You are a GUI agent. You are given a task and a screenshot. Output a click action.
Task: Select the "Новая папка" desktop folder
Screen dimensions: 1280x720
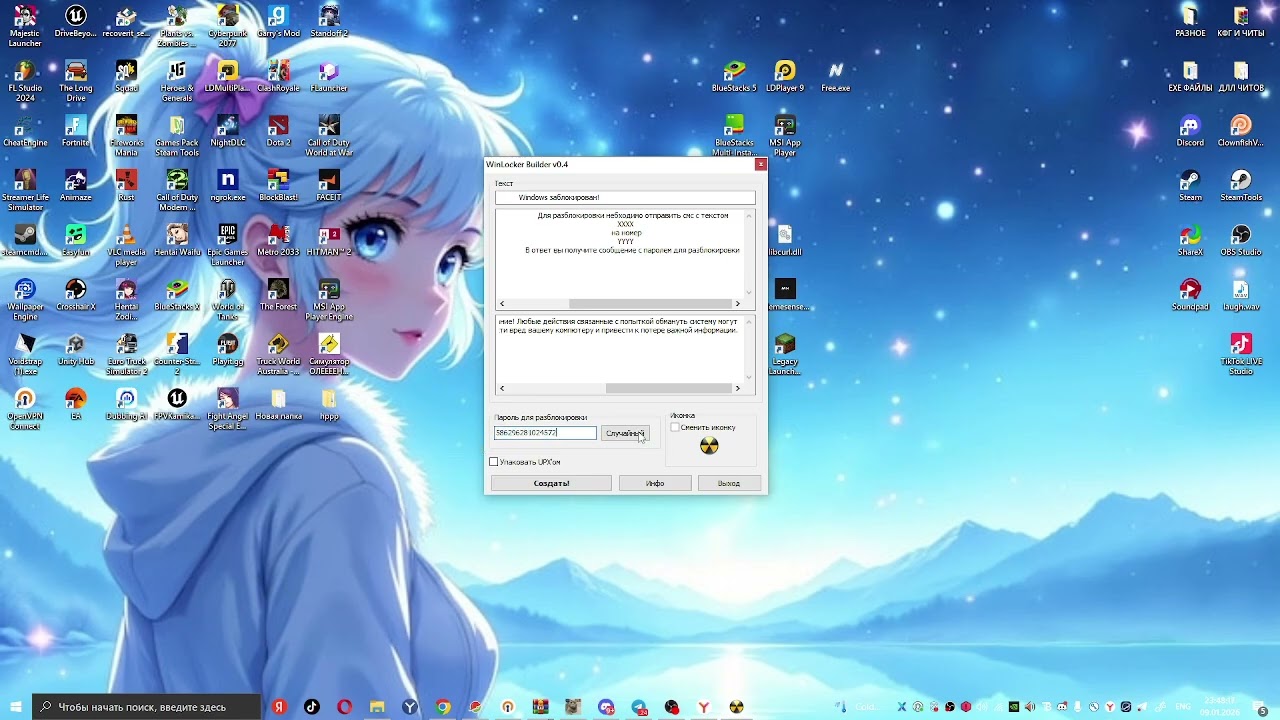pos(278,405)
